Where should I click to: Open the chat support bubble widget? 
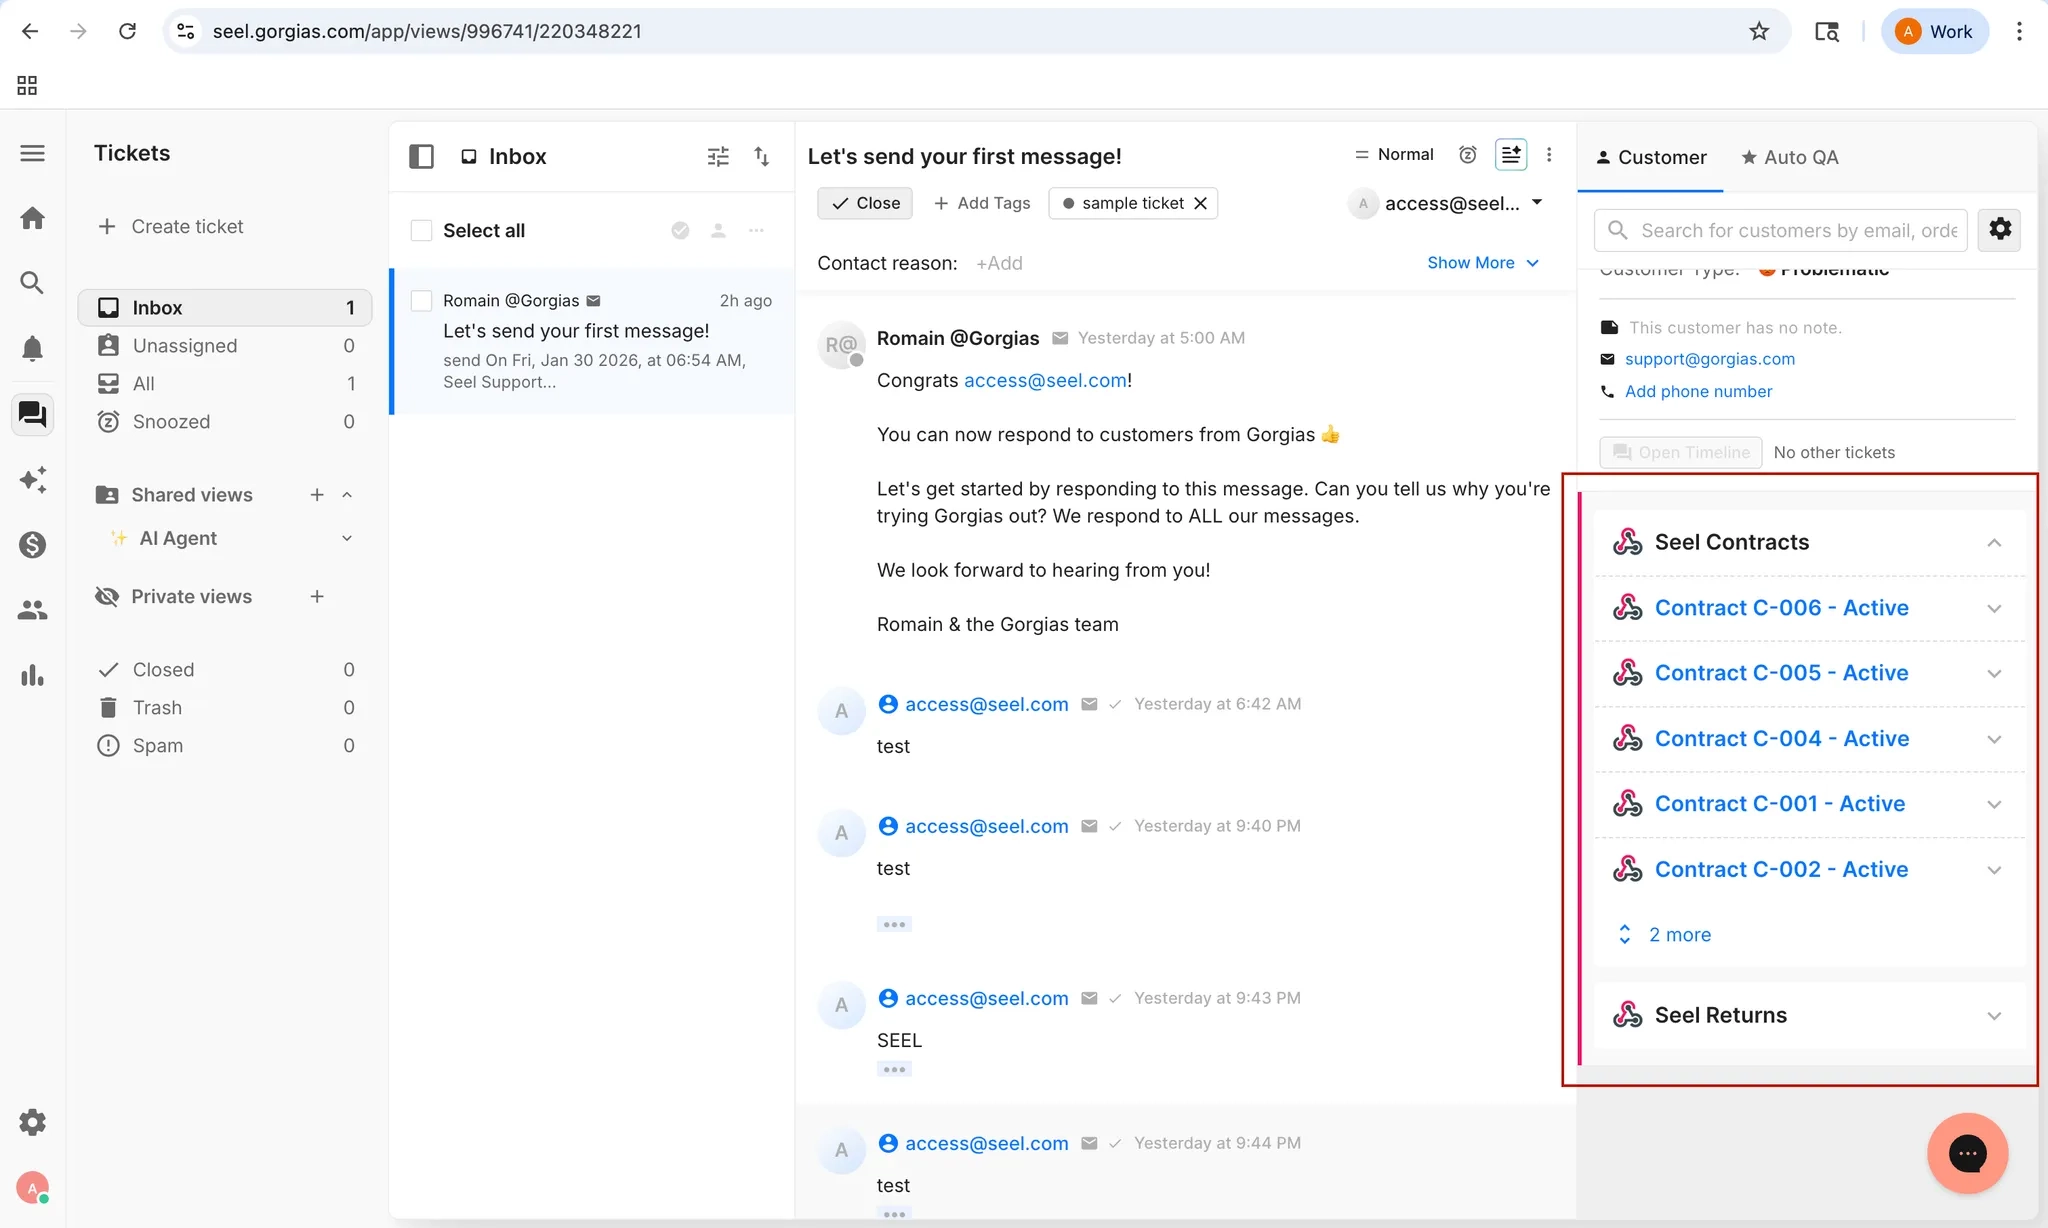coord(1967,1153)
